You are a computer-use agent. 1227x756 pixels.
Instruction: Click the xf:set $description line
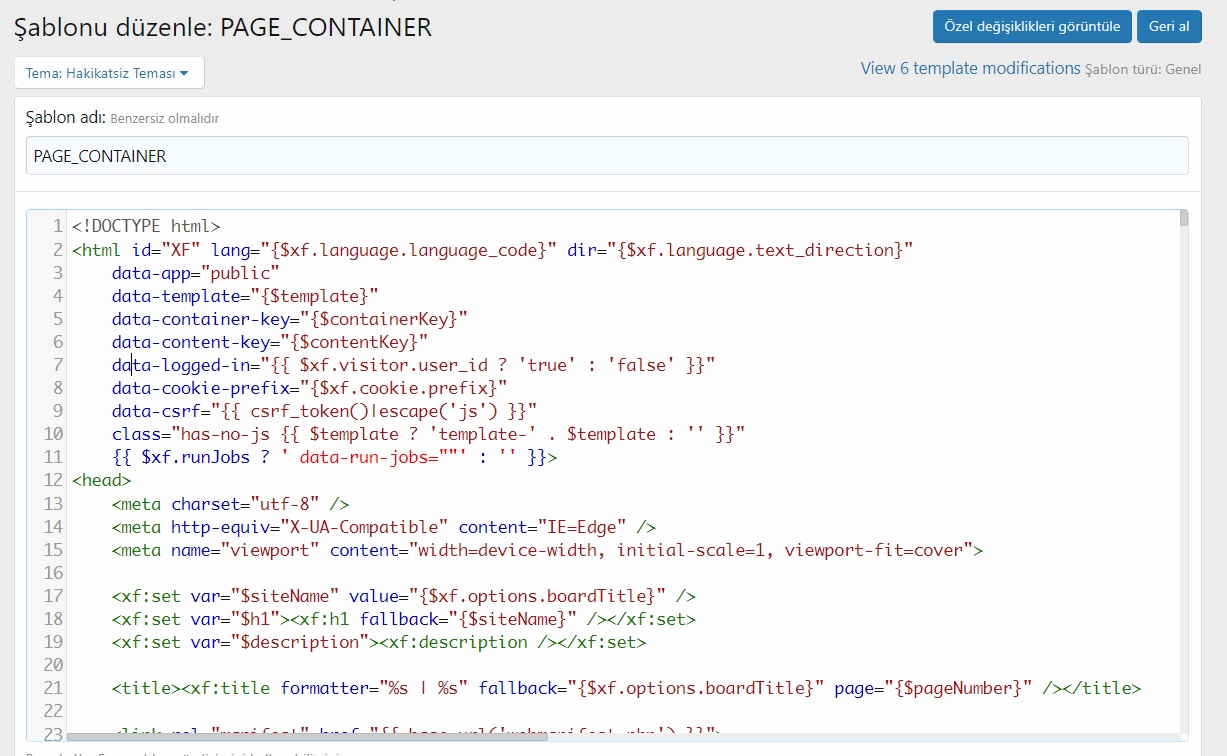click(379, 642)
